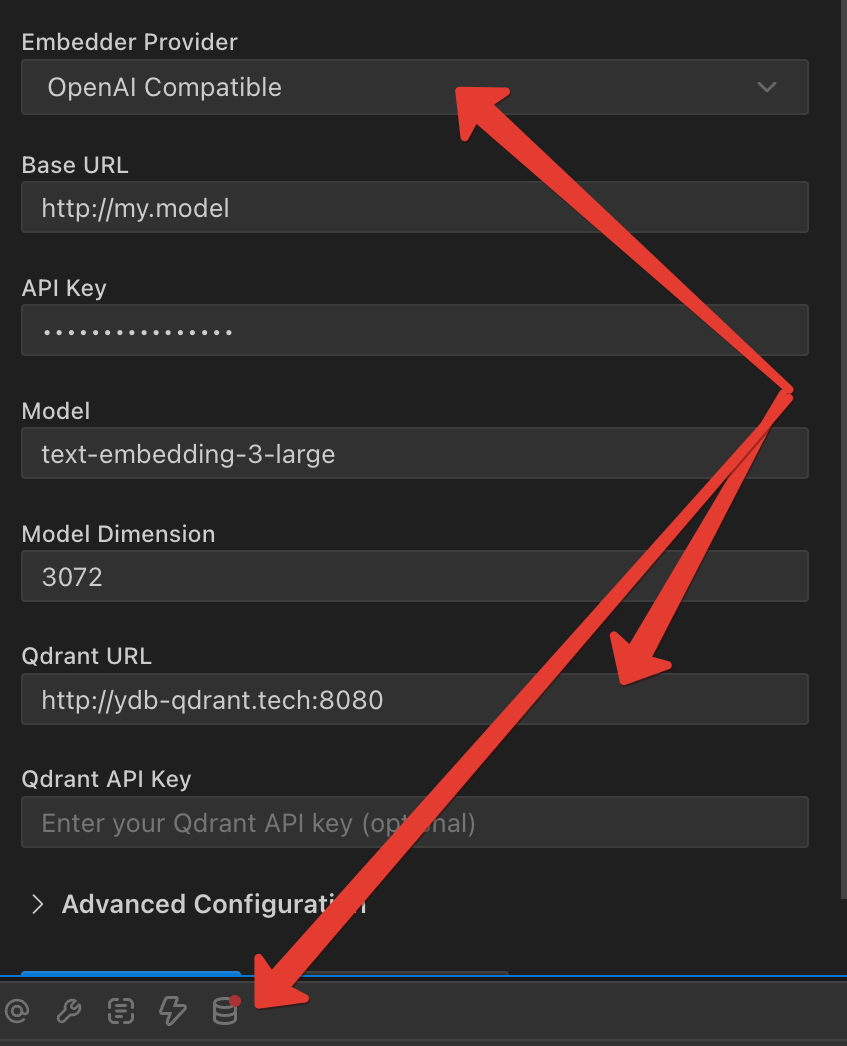Viewport: 847px width, 1046px height.
Task: Focus the optional Qdrant API Key field
Action: [415, 822]
